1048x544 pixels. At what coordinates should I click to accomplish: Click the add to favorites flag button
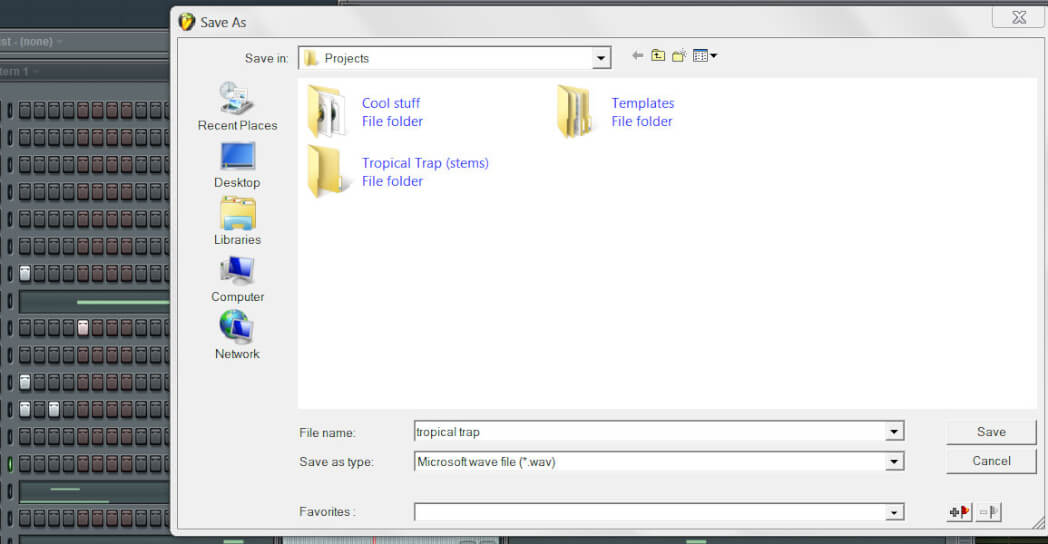pyautogui.click(x=959, y=512)
